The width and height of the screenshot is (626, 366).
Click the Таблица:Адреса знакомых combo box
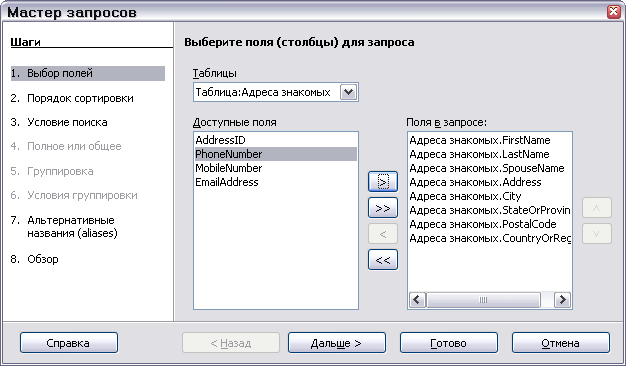(275, 92)
